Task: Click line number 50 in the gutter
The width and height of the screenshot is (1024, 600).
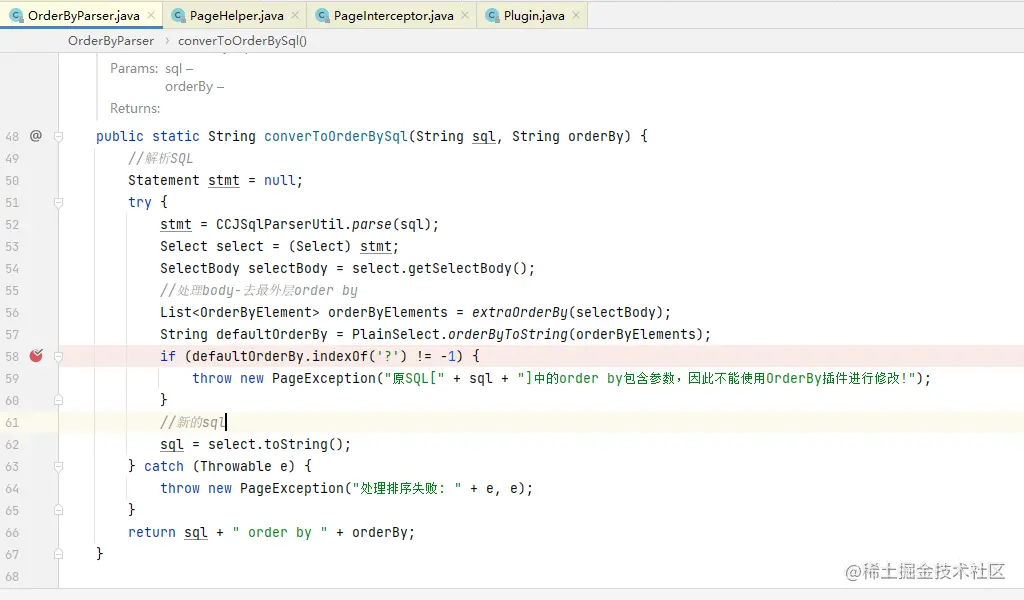Action: point(12,180)
